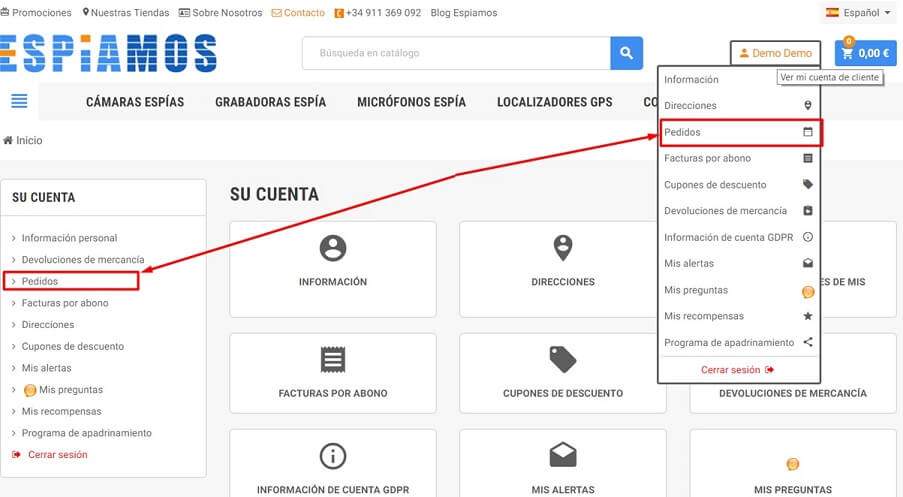Click the Direcciones location pin tile
Viewport: 903px width, 497px height.
pos(562,261)
